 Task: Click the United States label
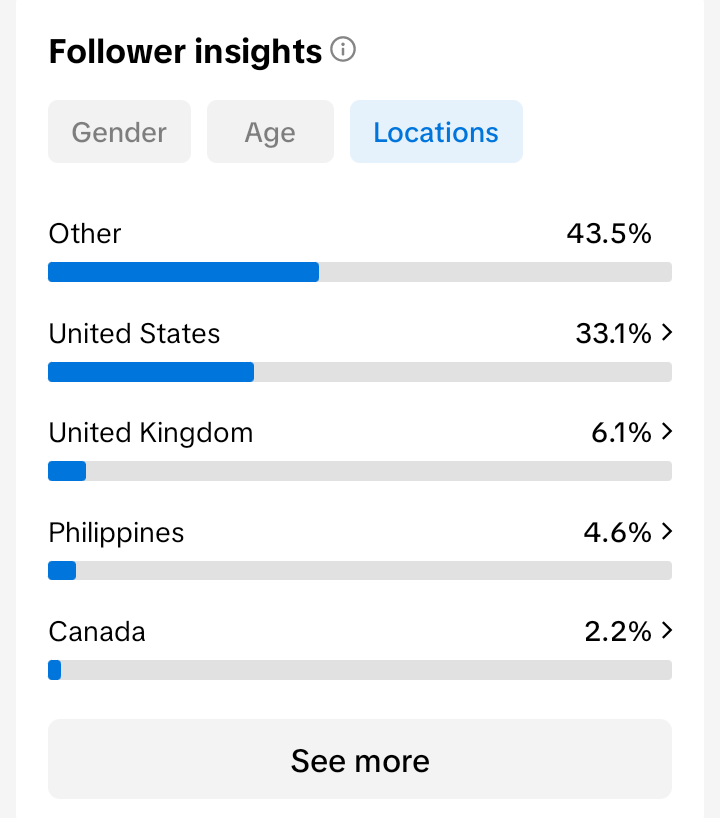pyautogui.click(x=134, y=333)
